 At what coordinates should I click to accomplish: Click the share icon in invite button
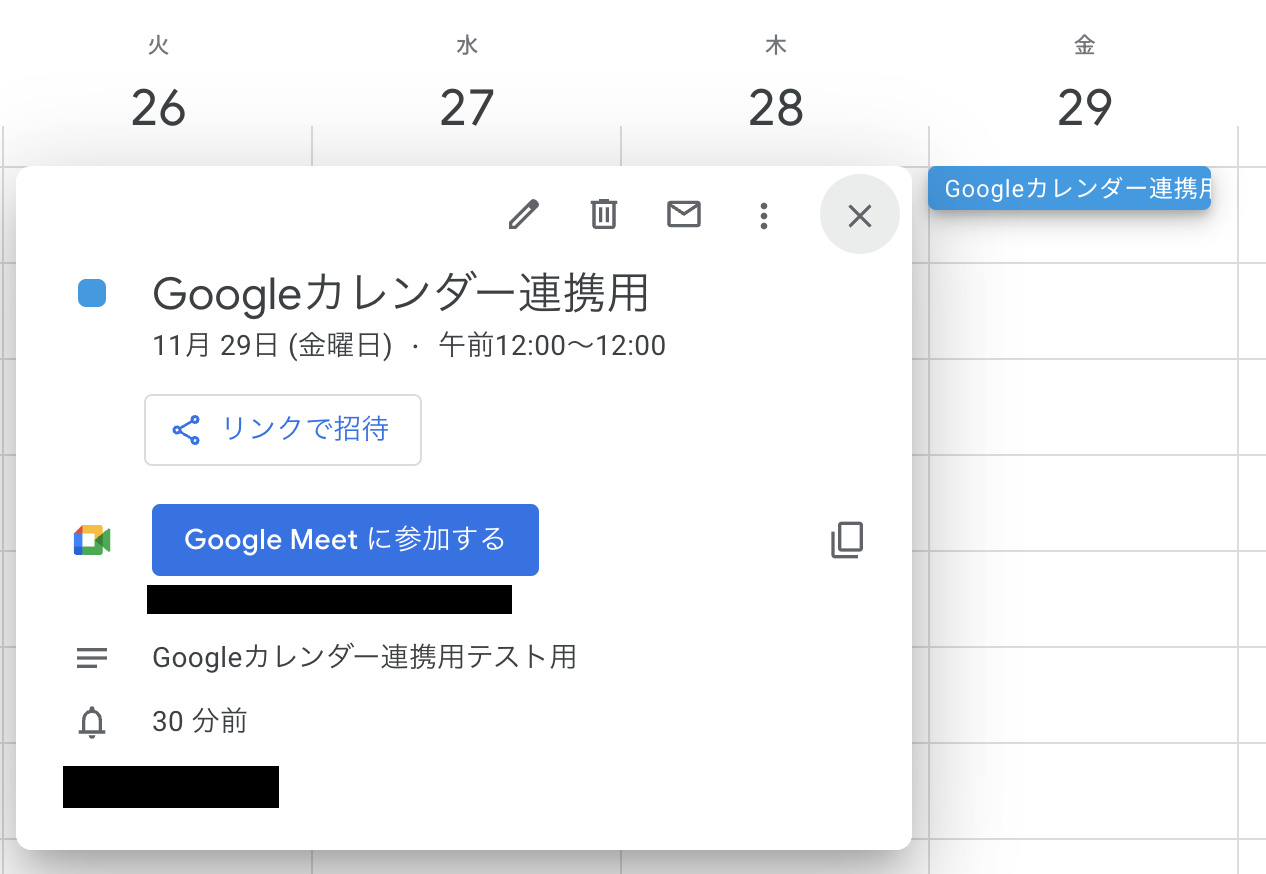(x=186, y=430)
